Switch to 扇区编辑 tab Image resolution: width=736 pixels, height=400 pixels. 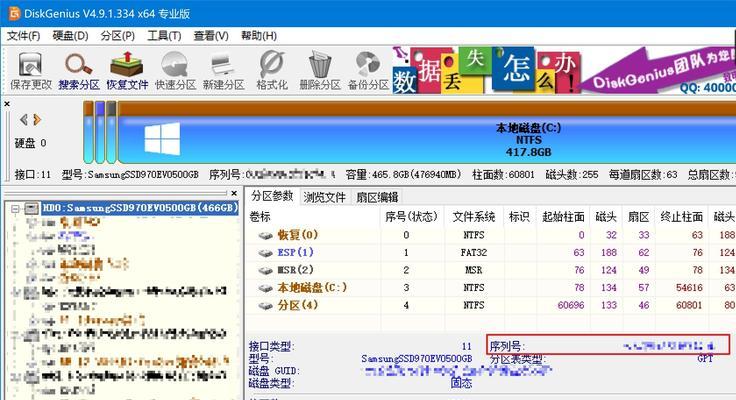pos(377,197)
